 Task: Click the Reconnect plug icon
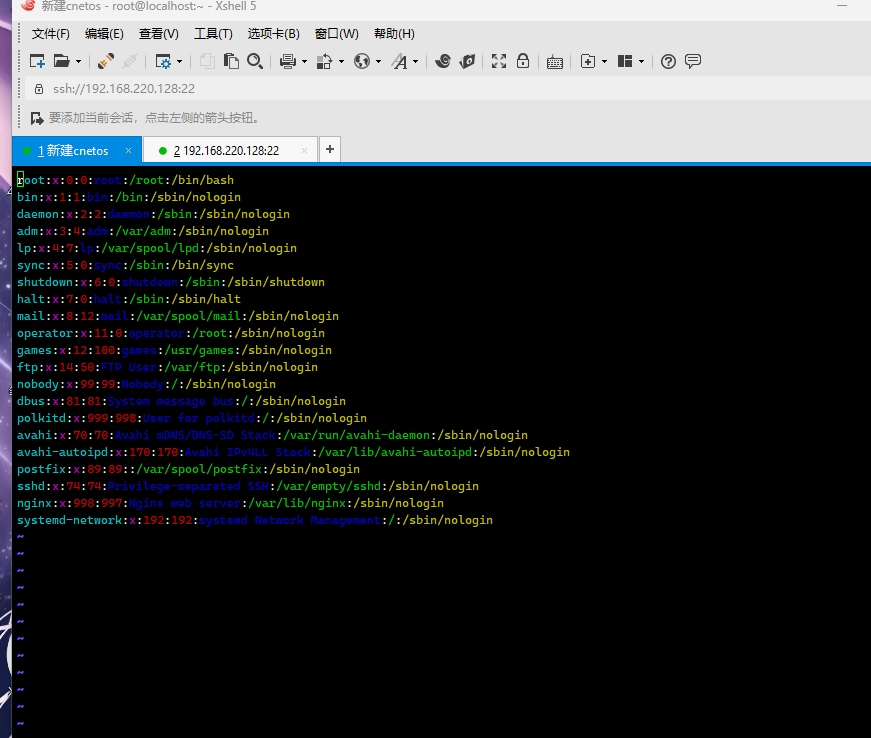coord(106,61)
